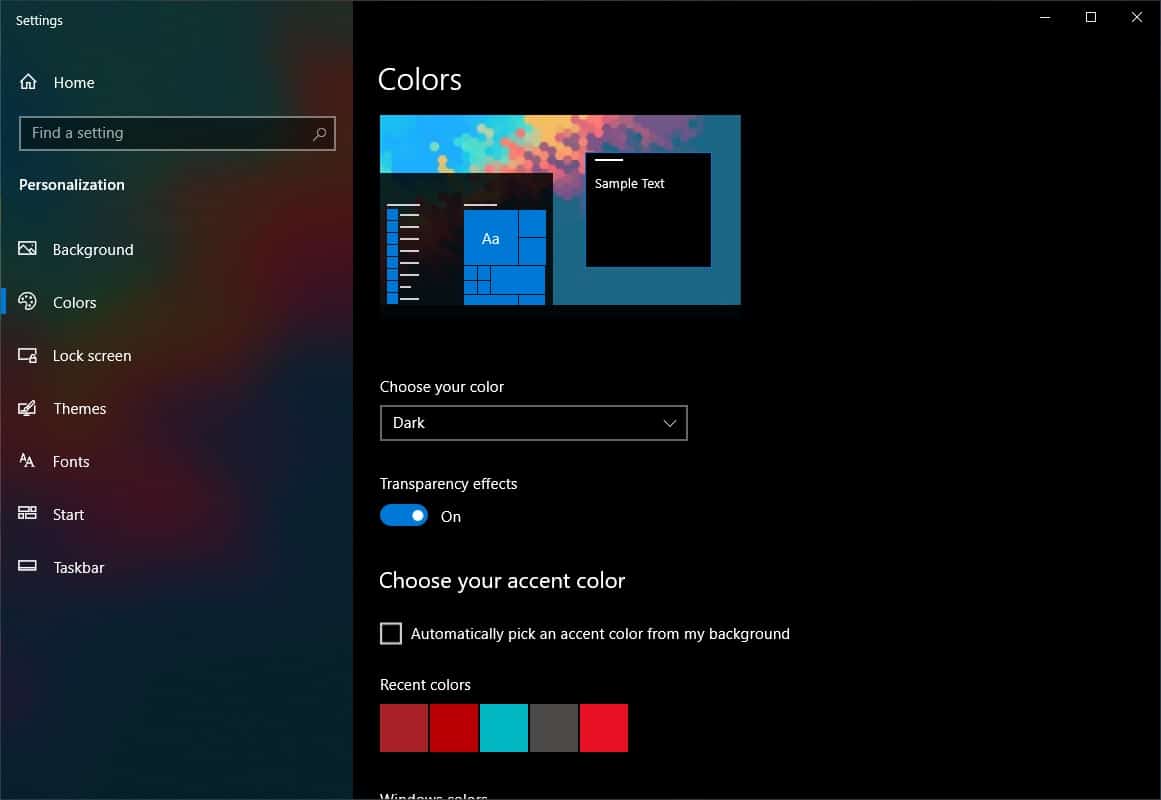Click the color preview thumbnail image
Screen dimensions: 1161x800
pos(560,210)
